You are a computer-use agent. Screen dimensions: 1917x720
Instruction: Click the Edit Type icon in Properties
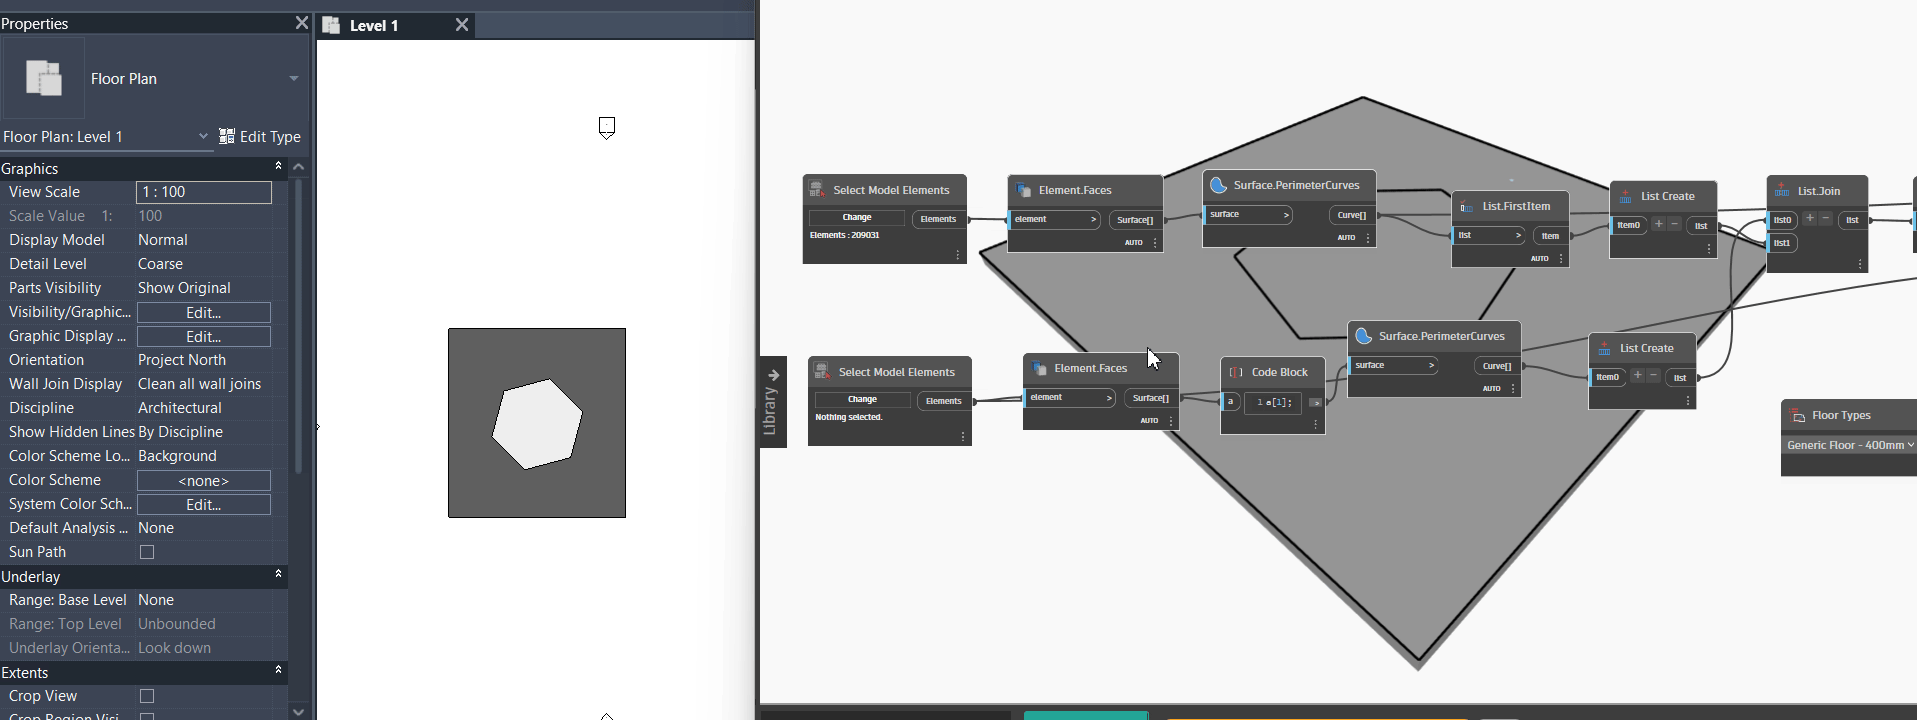coord(227,136)
